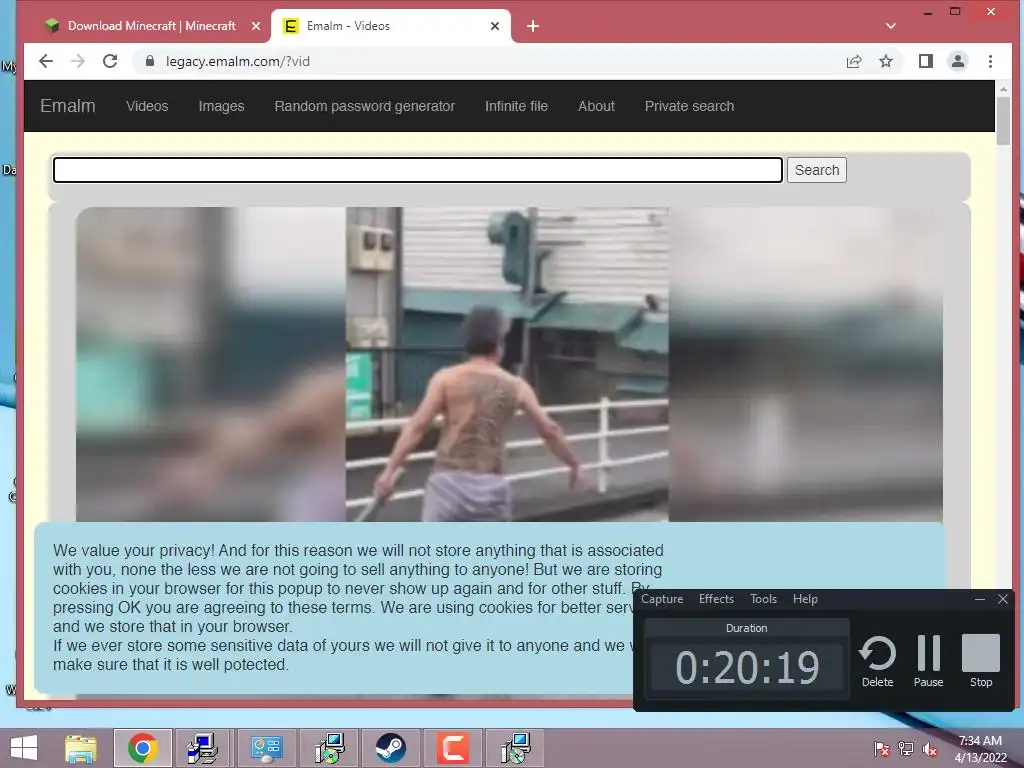The width and height of the screenshot is (1024, 768).
Task: Click the Chrome taskbar icon
Action: tap(142, 748)
